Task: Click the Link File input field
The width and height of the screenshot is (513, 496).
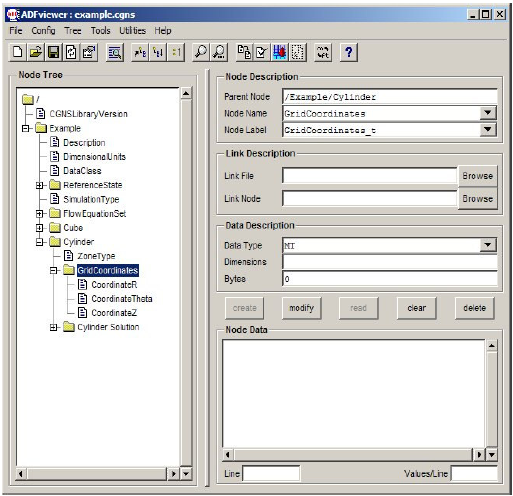Action: (369, 176)
